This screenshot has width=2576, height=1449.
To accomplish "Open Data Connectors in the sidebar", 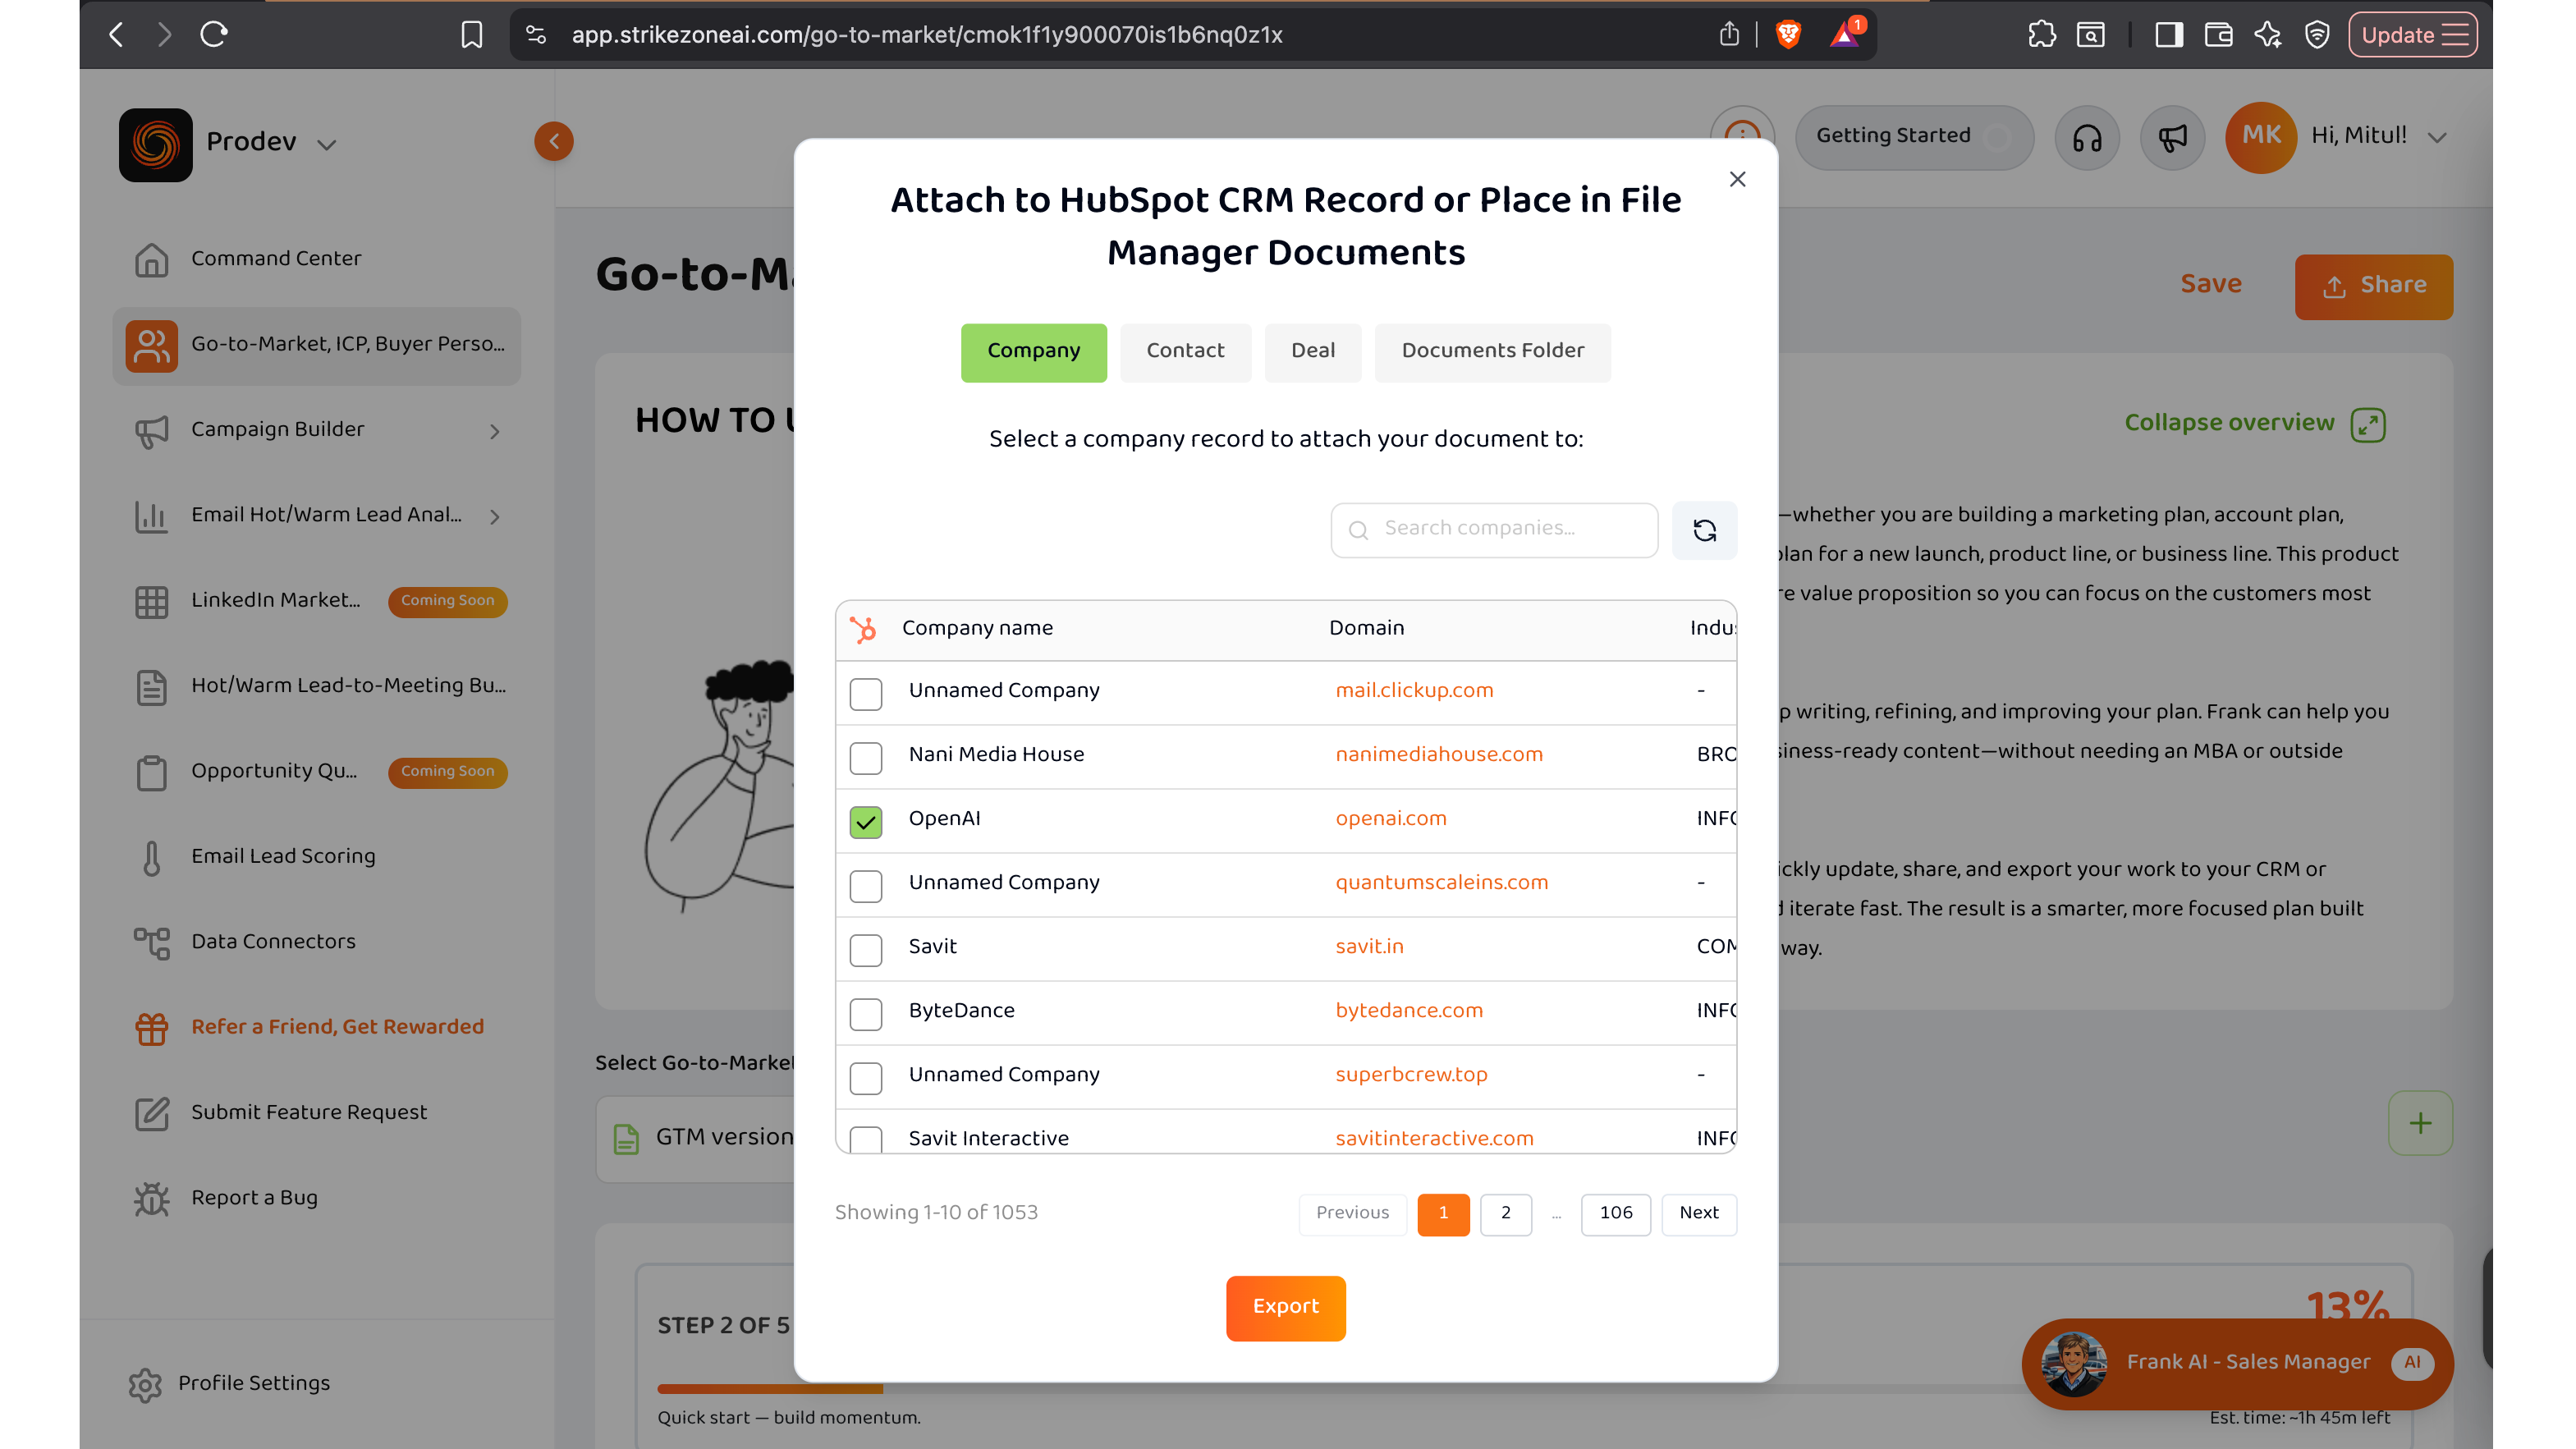I will tap(316, 942).
